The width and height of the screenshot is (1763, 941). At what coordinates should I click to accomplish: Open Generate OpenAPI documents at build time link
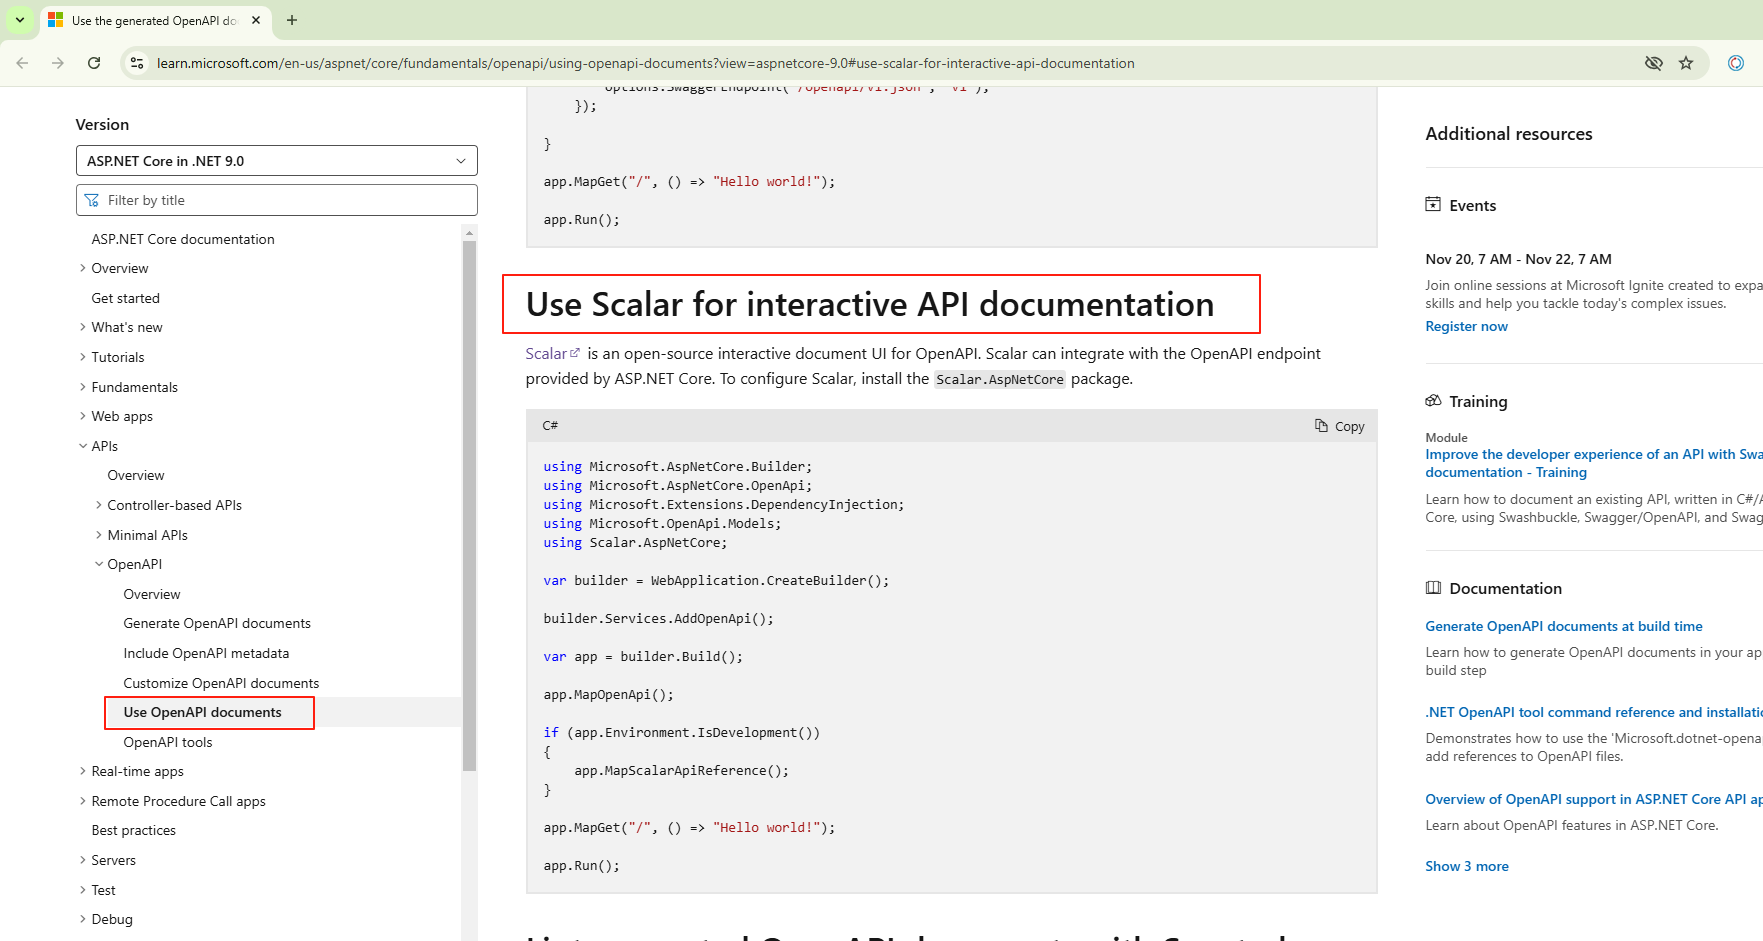point(1564,626)
